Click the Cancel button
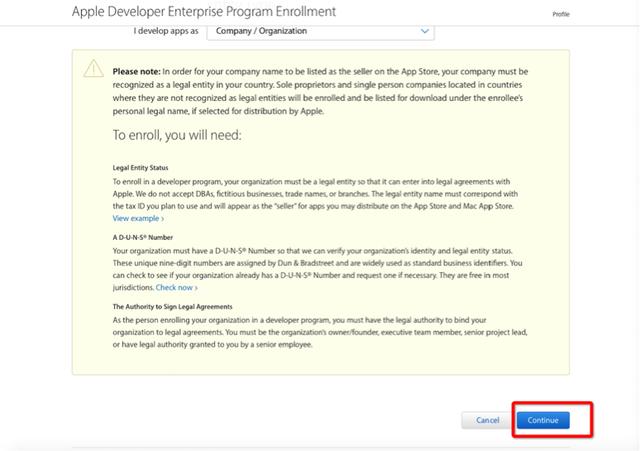This screenshot has height=451, width=640. 487,420
